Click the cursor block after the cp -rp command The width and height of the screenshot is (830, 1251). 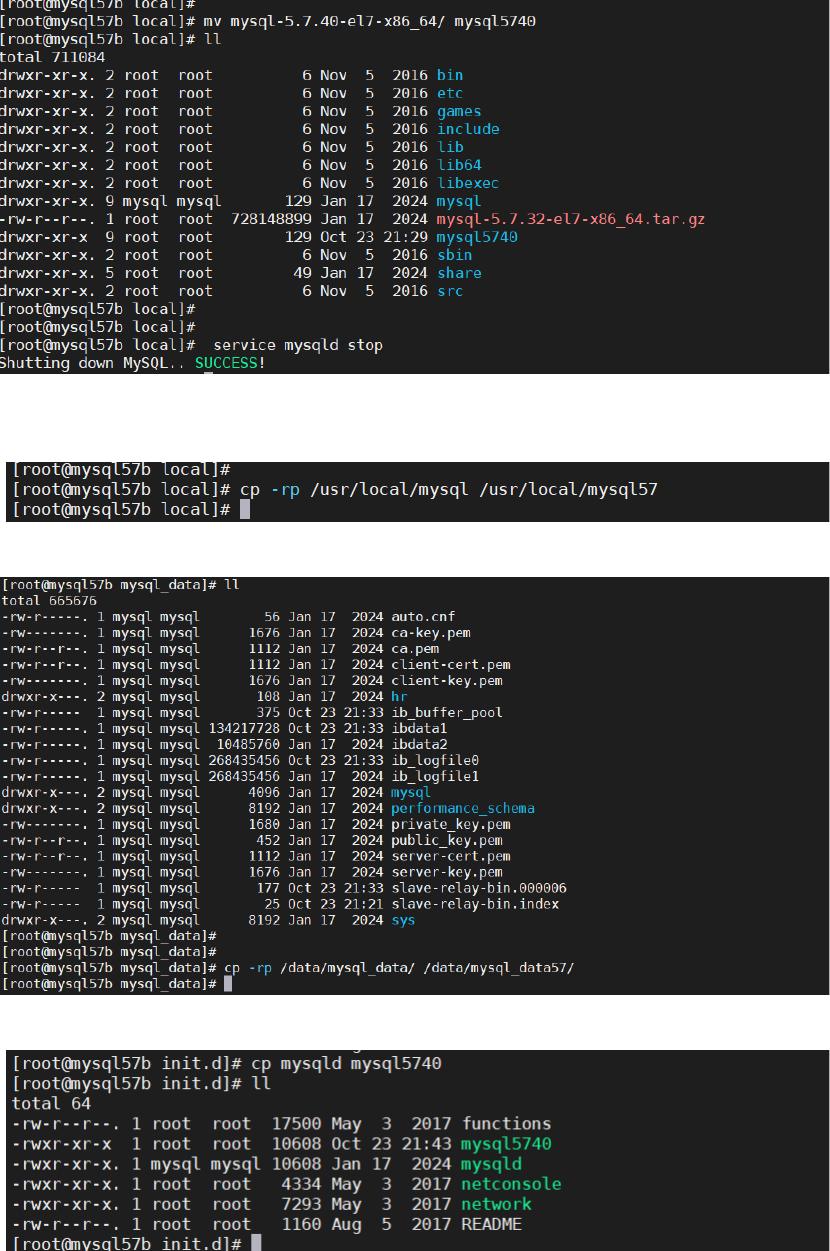(x=245, y=510)
